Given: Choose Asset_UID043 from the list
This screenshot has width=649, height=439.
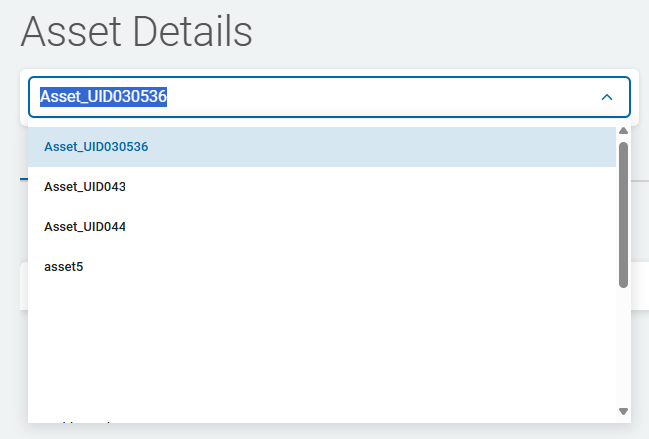Looking at the screenshot, I should [85, 187].
